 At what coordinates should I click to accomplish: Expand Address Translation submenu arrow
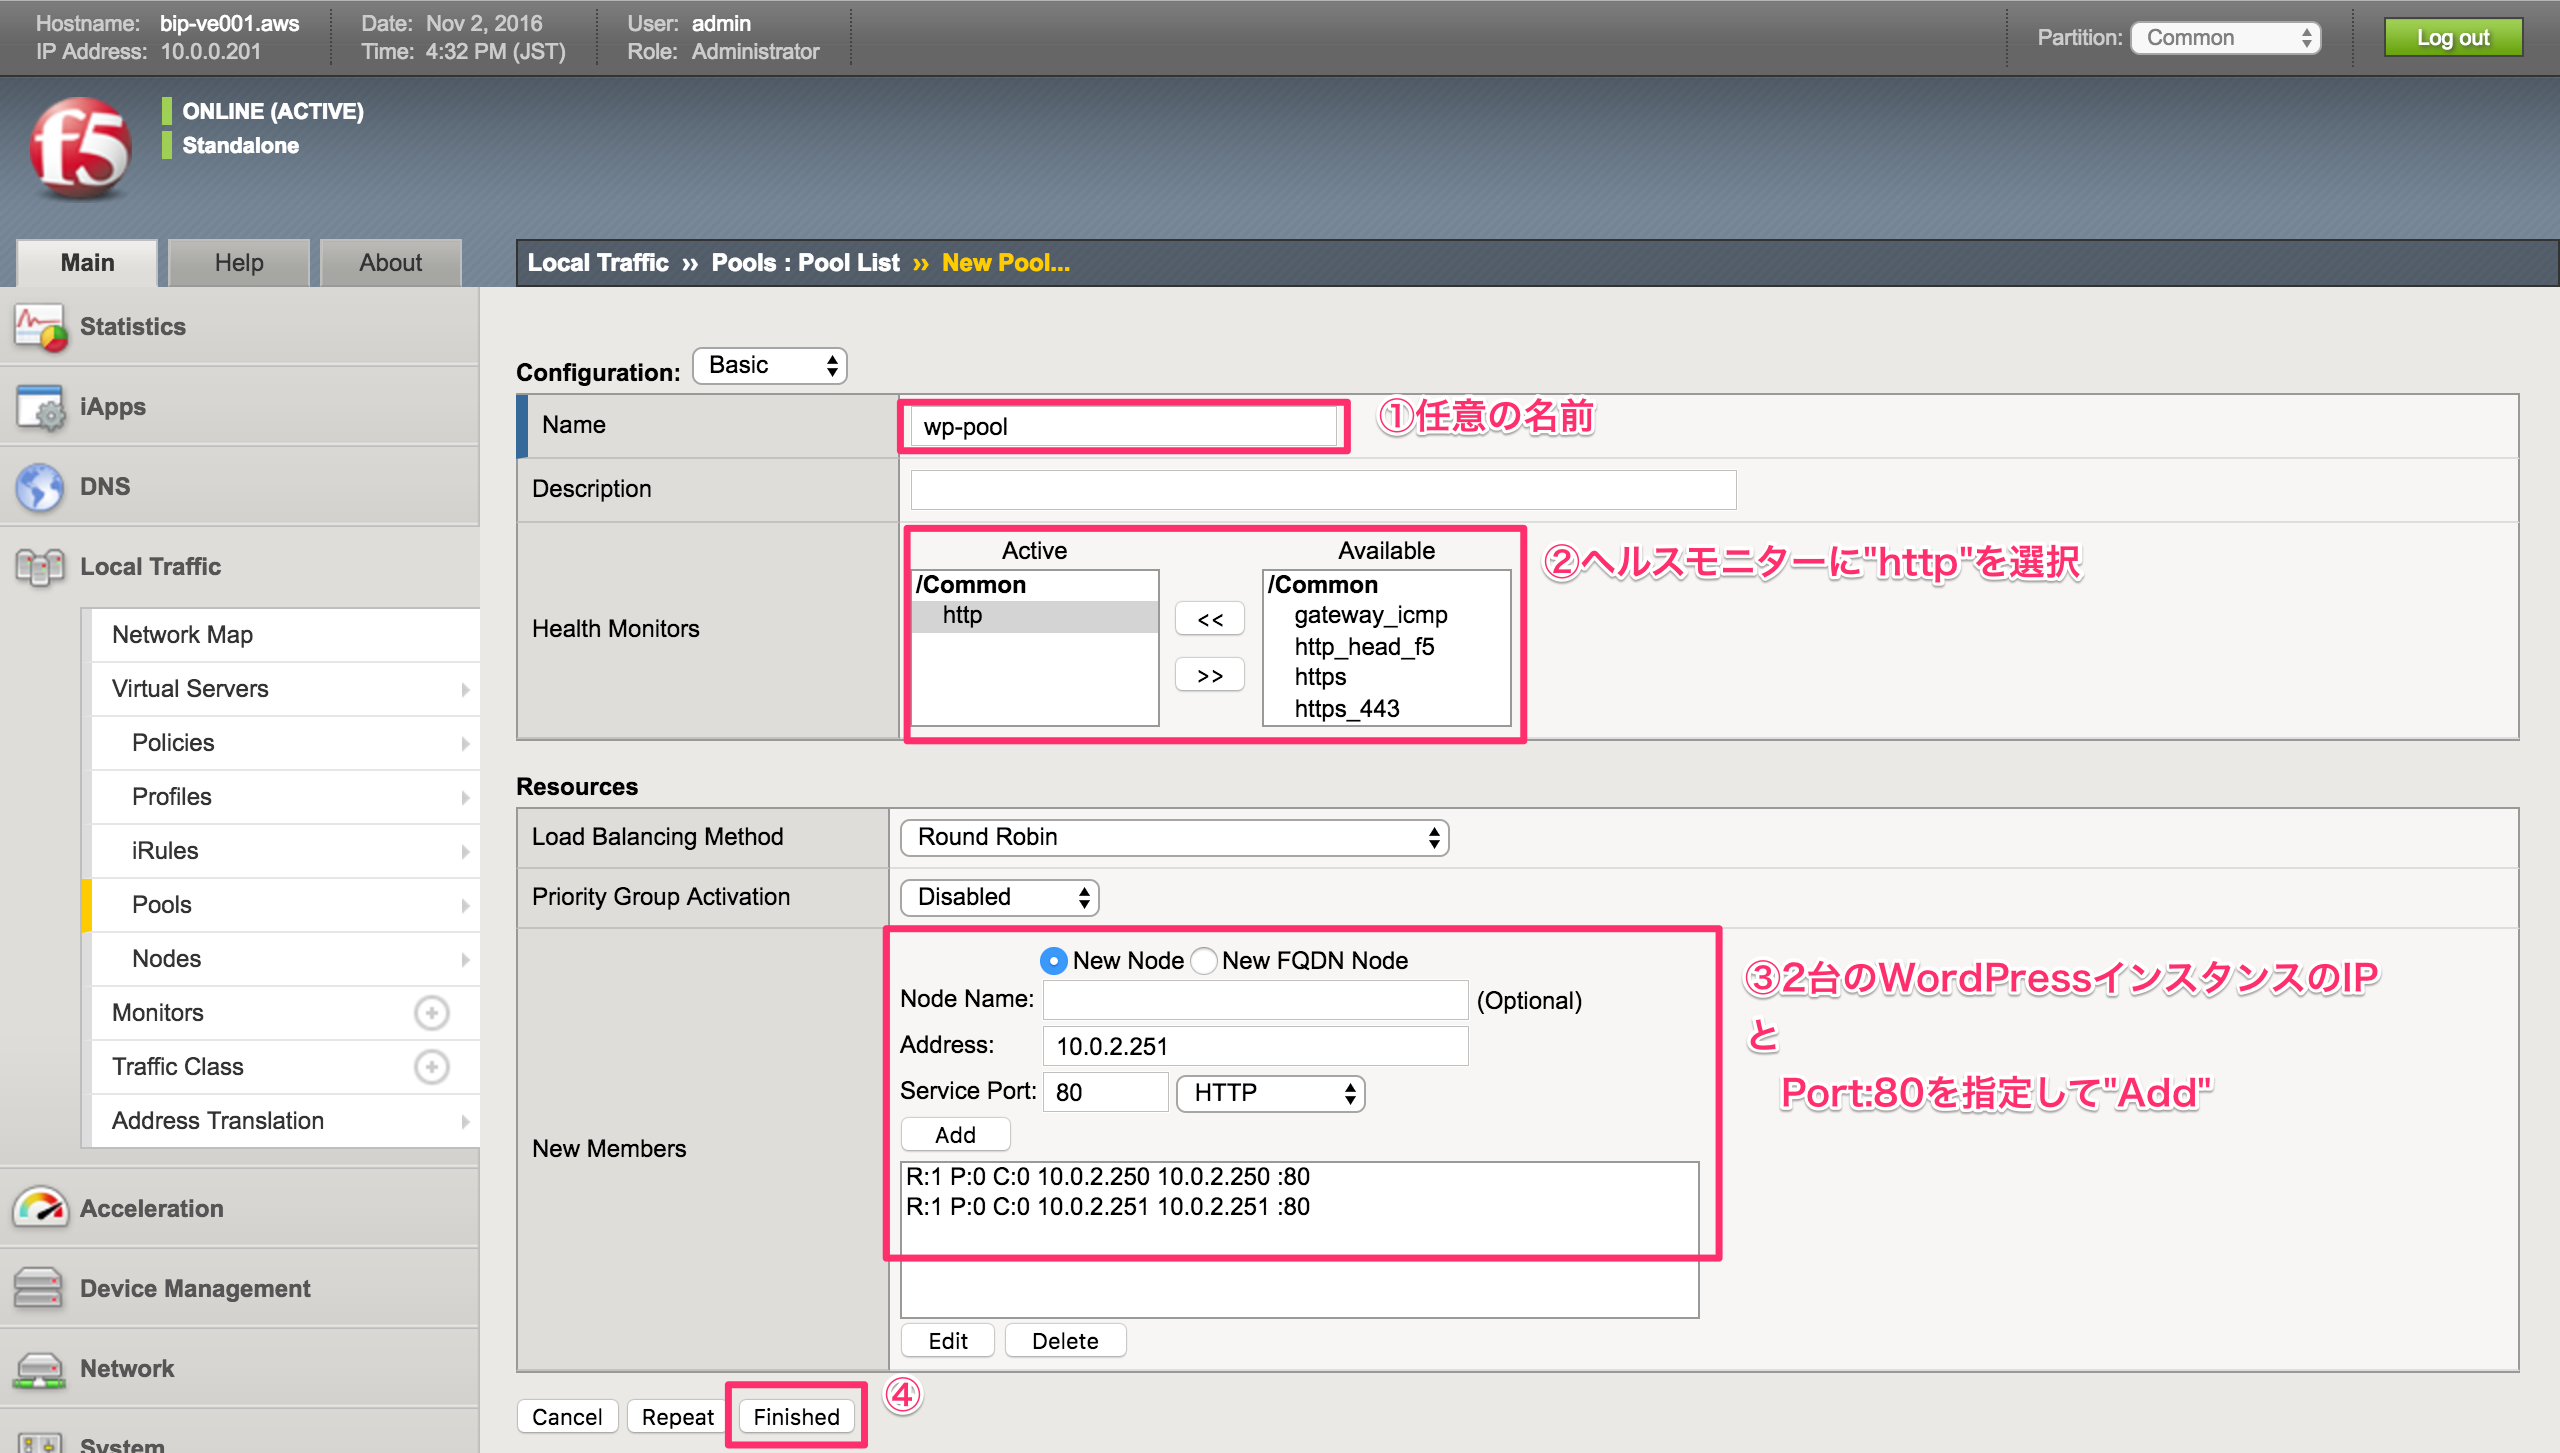(x=465, y=1122)
